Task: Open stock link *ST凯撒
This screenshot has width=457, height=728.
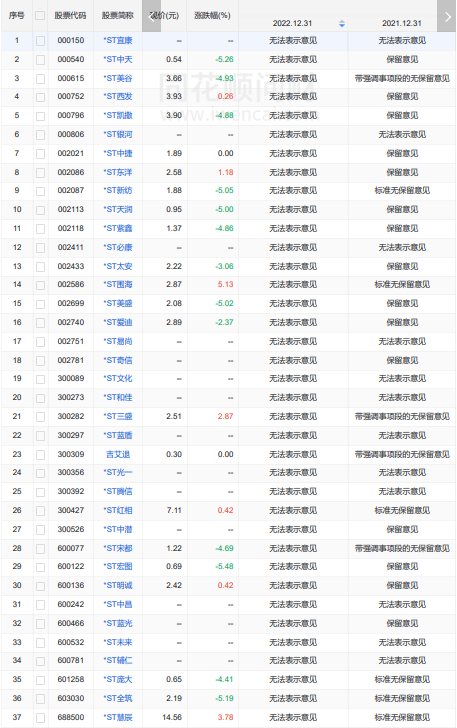Action: (x=118, y=115)
